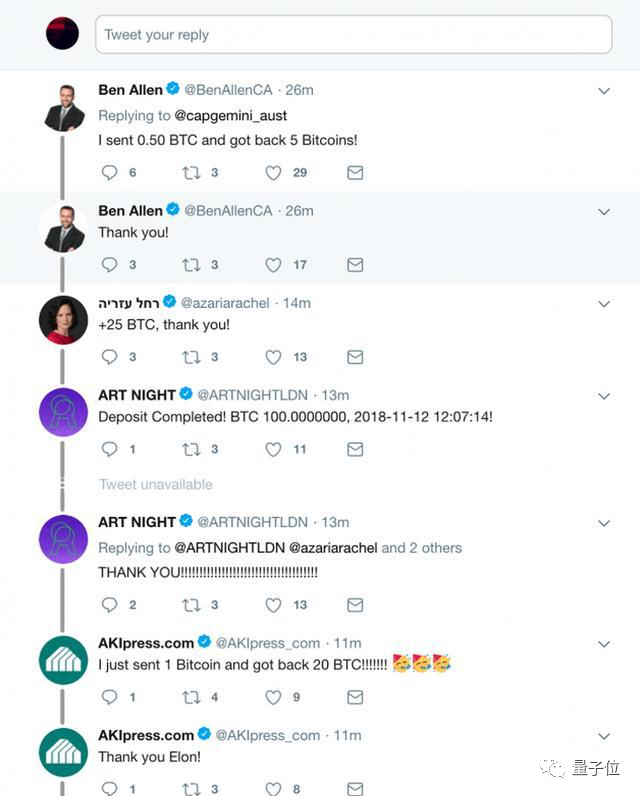Reply to ART NIGHT's Deposit Completed tweet

[110, 450]
